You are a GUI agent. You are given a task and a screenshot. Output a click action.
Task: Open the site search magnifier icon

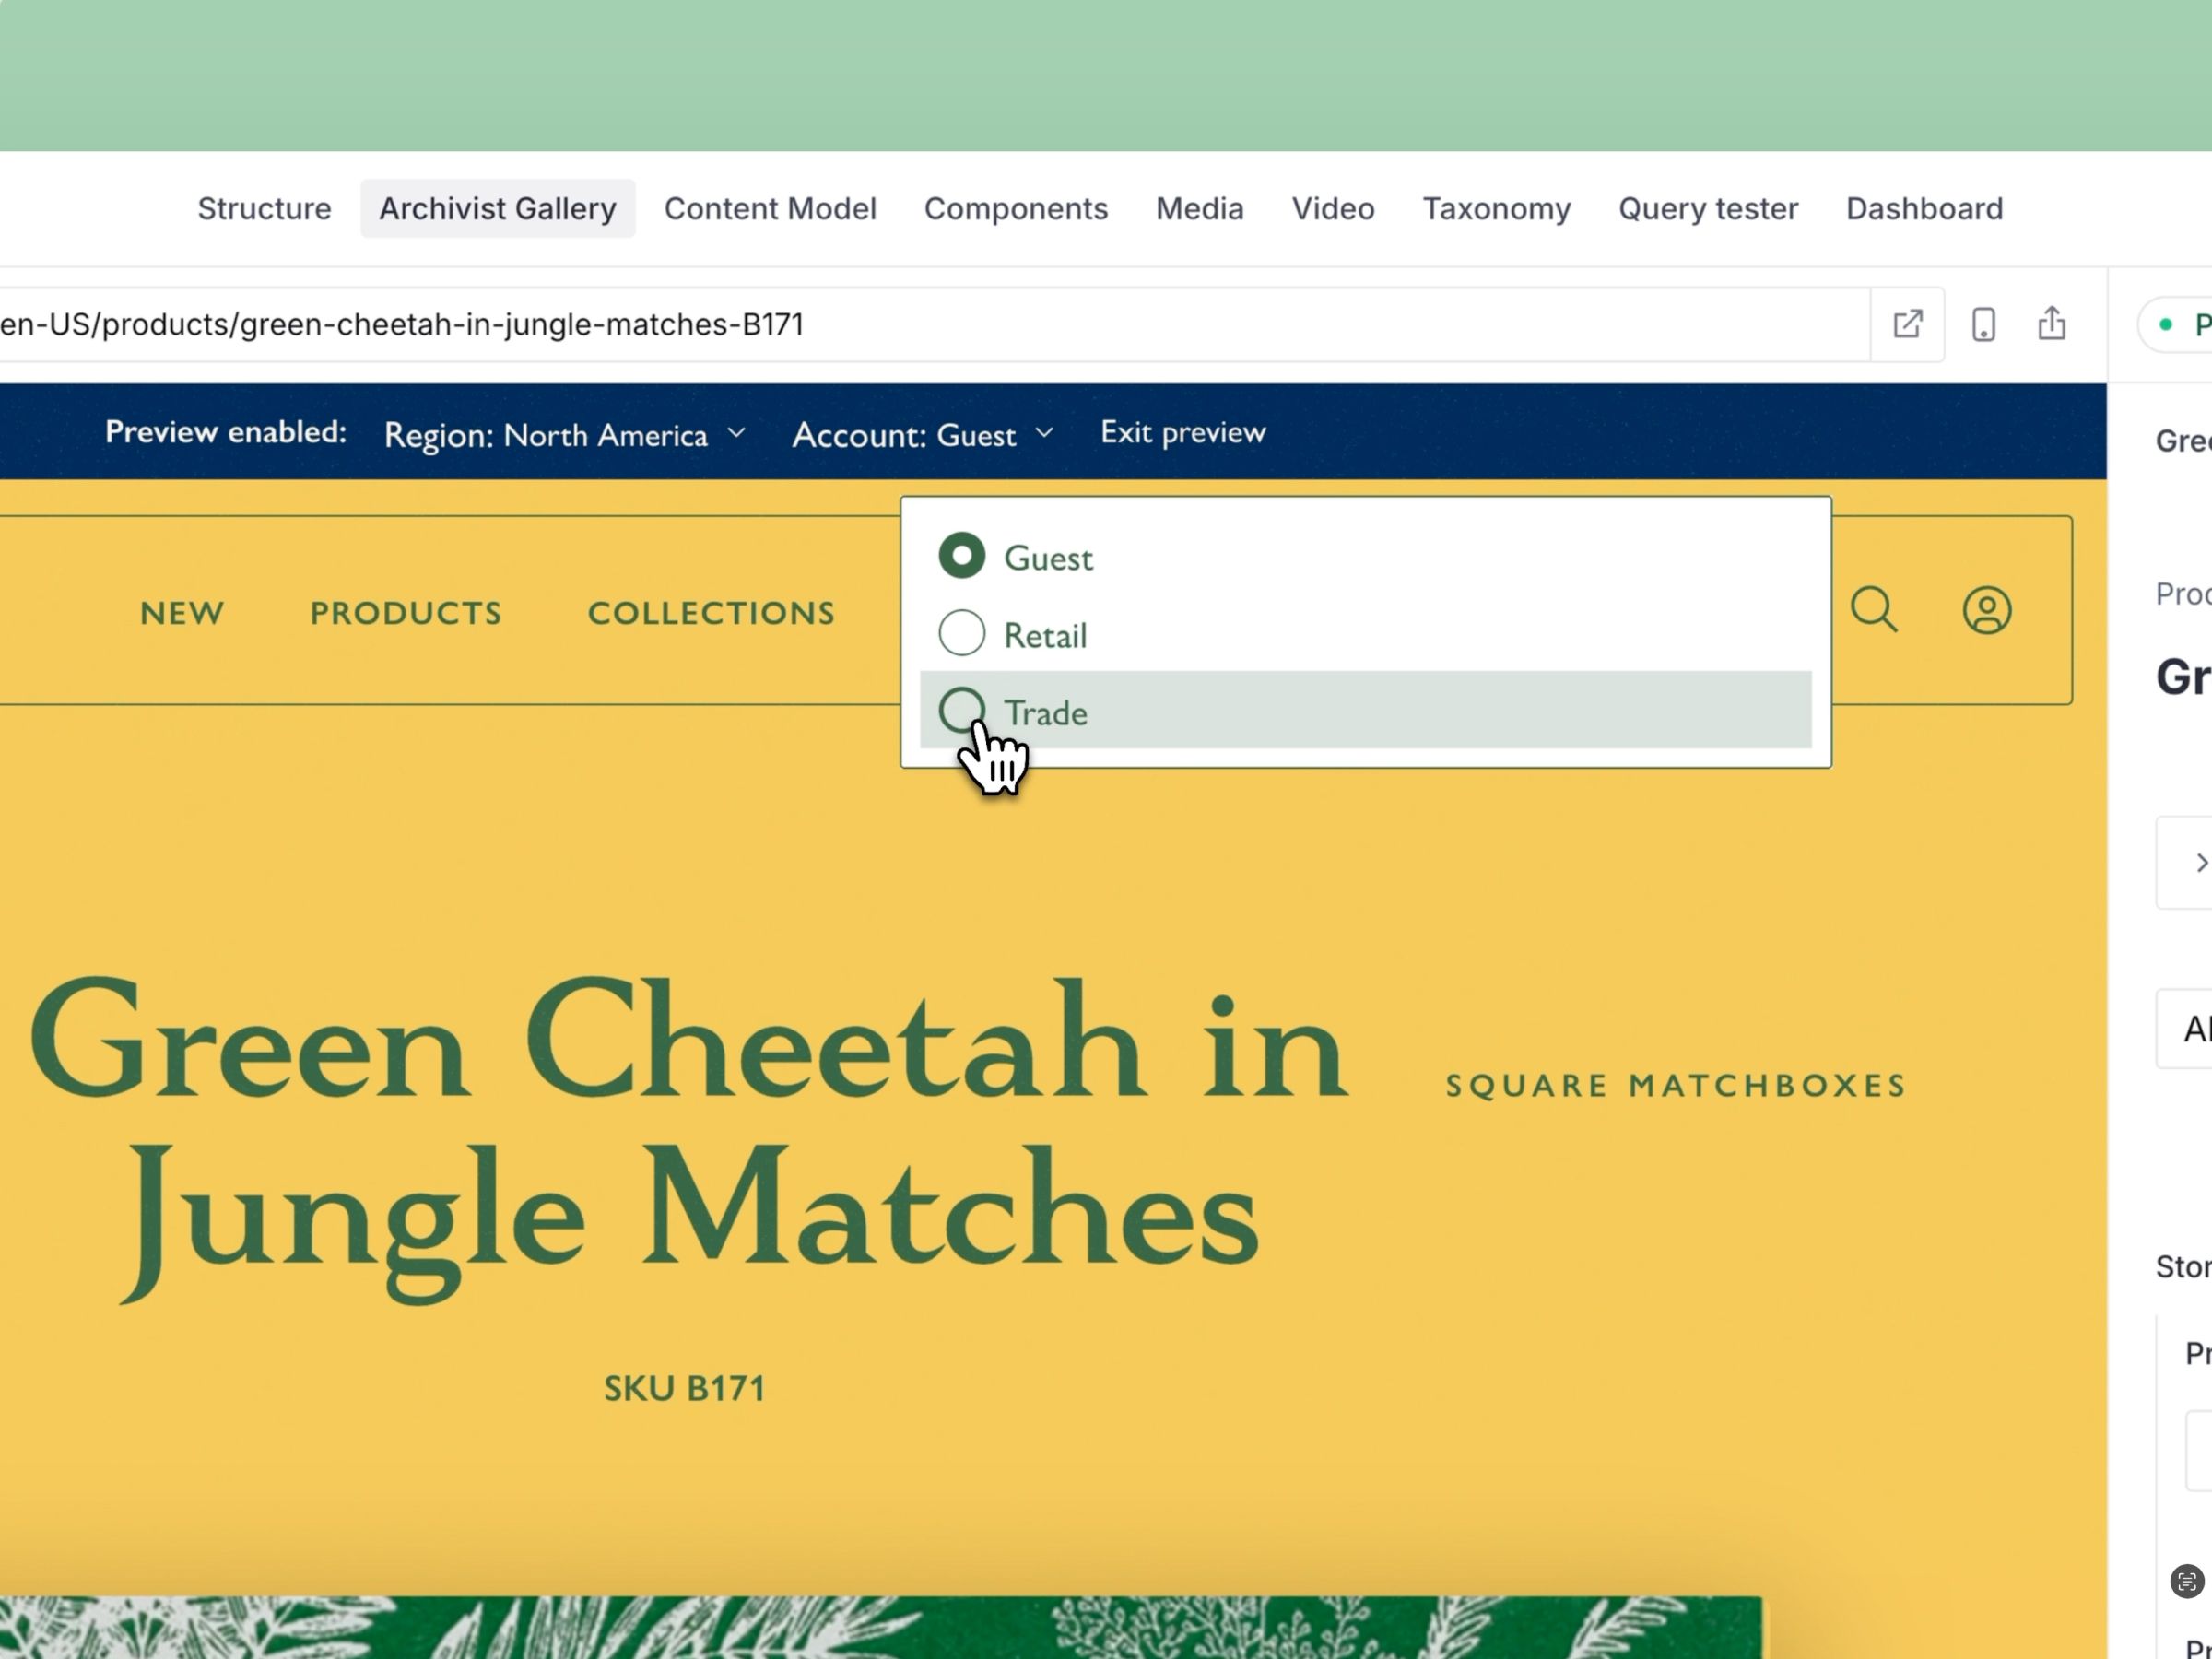(x=1873, y=610)
